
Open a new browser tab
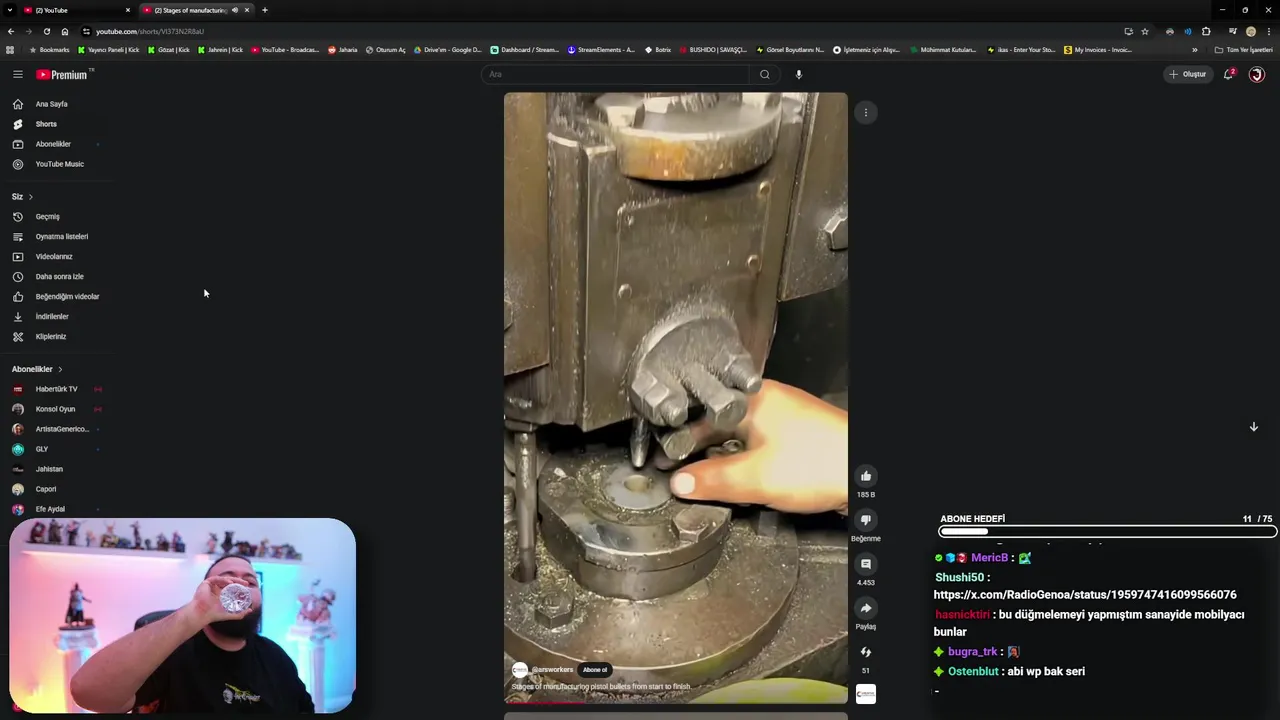[265, 10]
